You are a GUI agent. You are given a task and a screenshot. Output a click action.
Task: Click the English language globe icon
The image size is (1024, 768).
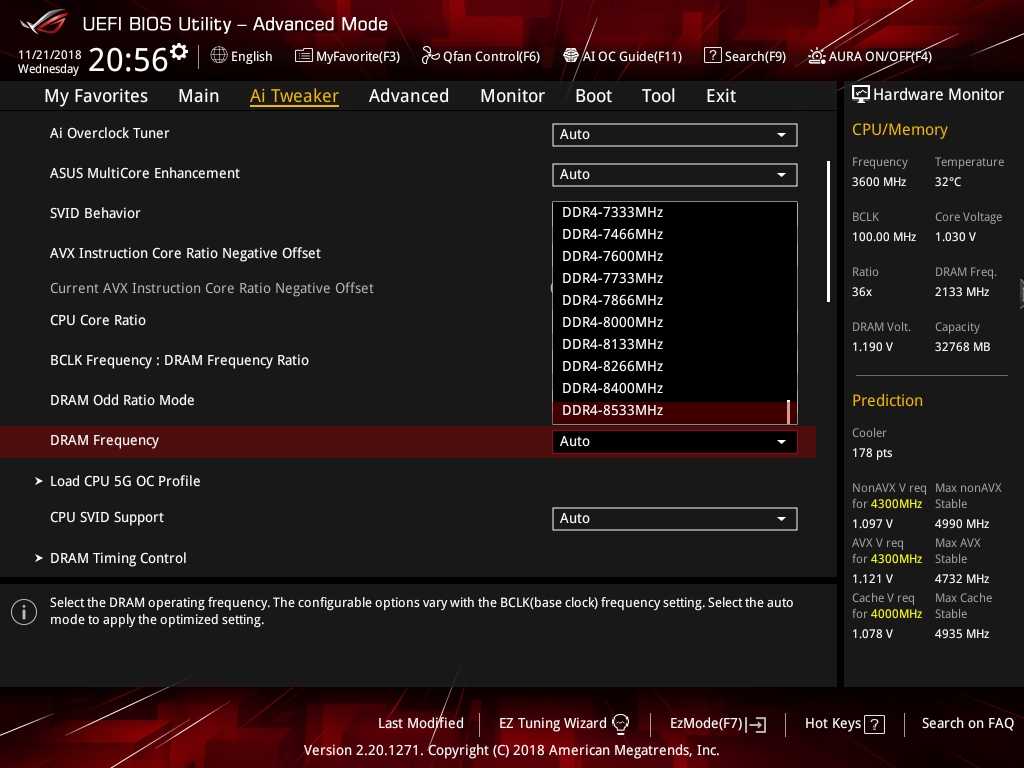219,56
